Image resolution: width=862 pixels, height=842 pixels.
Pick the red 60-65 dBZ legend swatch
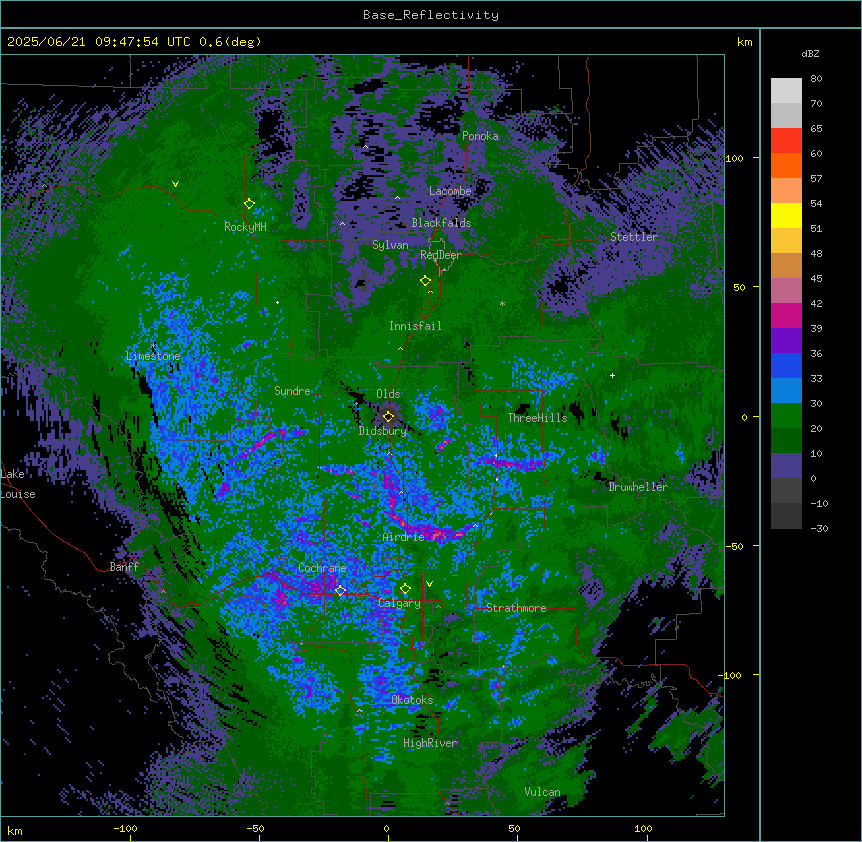click(x=786, y=141)
